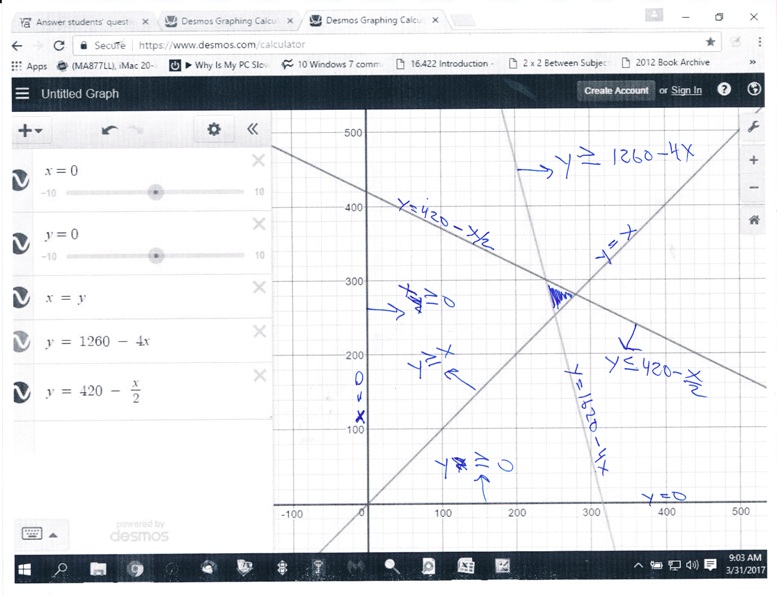Open 2 x 2 Between Subjects bookmark
This screenshot has height=600, width=777.
coord(558,63)
